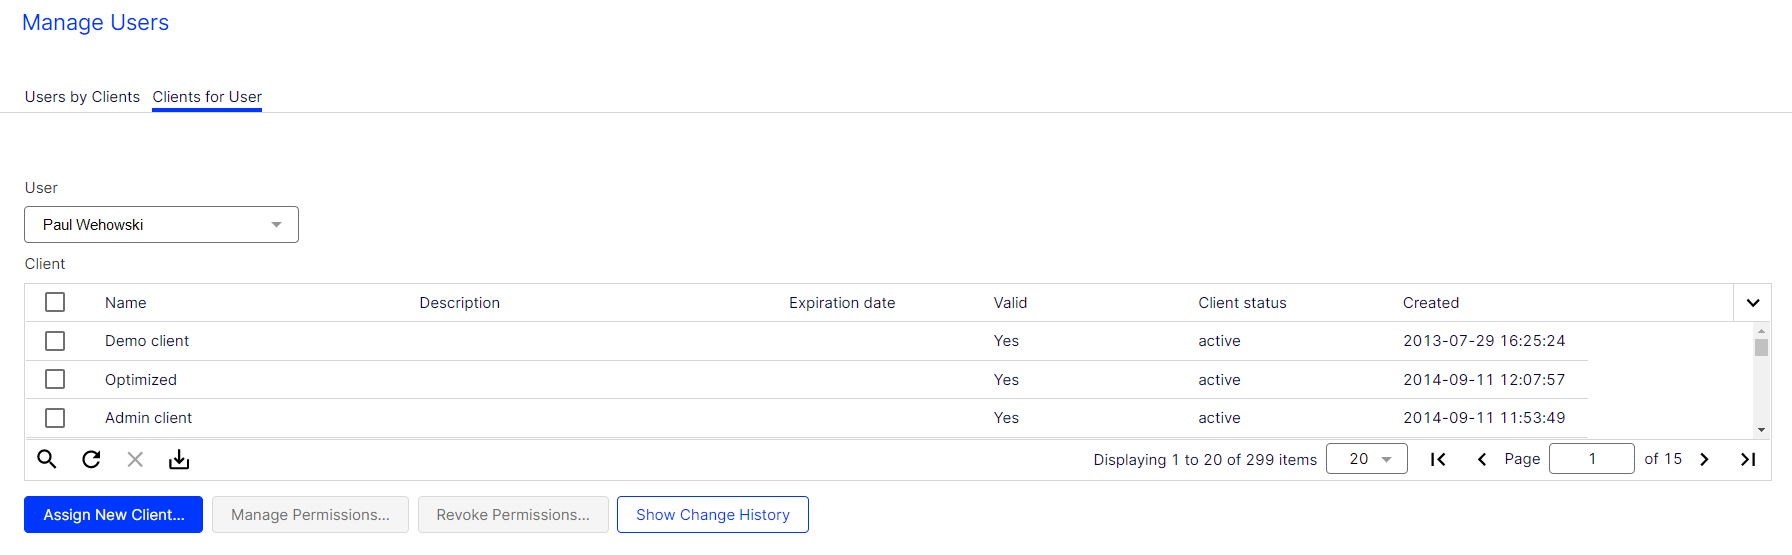Image resolution: width=1792 pixels, height=555 pixels.
Task: Open the User dropdown showing Paul Wehowski
Action: 161,225
